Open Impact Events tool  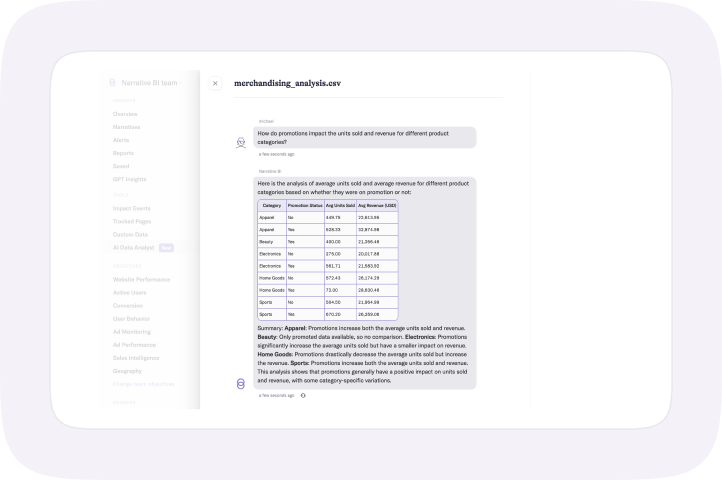131,208
